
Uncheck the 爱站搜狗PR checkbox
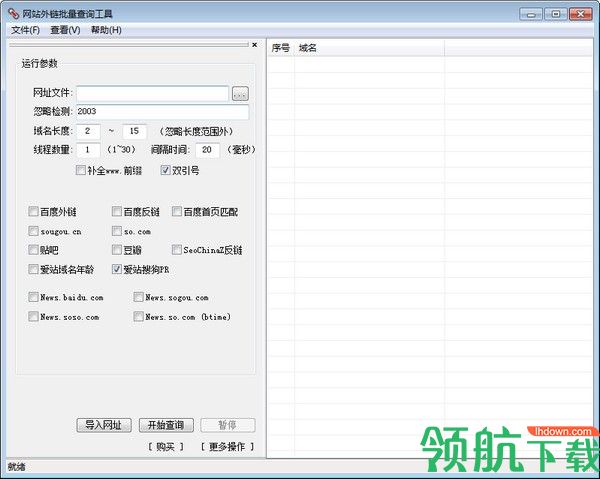(x=117, y=269)
